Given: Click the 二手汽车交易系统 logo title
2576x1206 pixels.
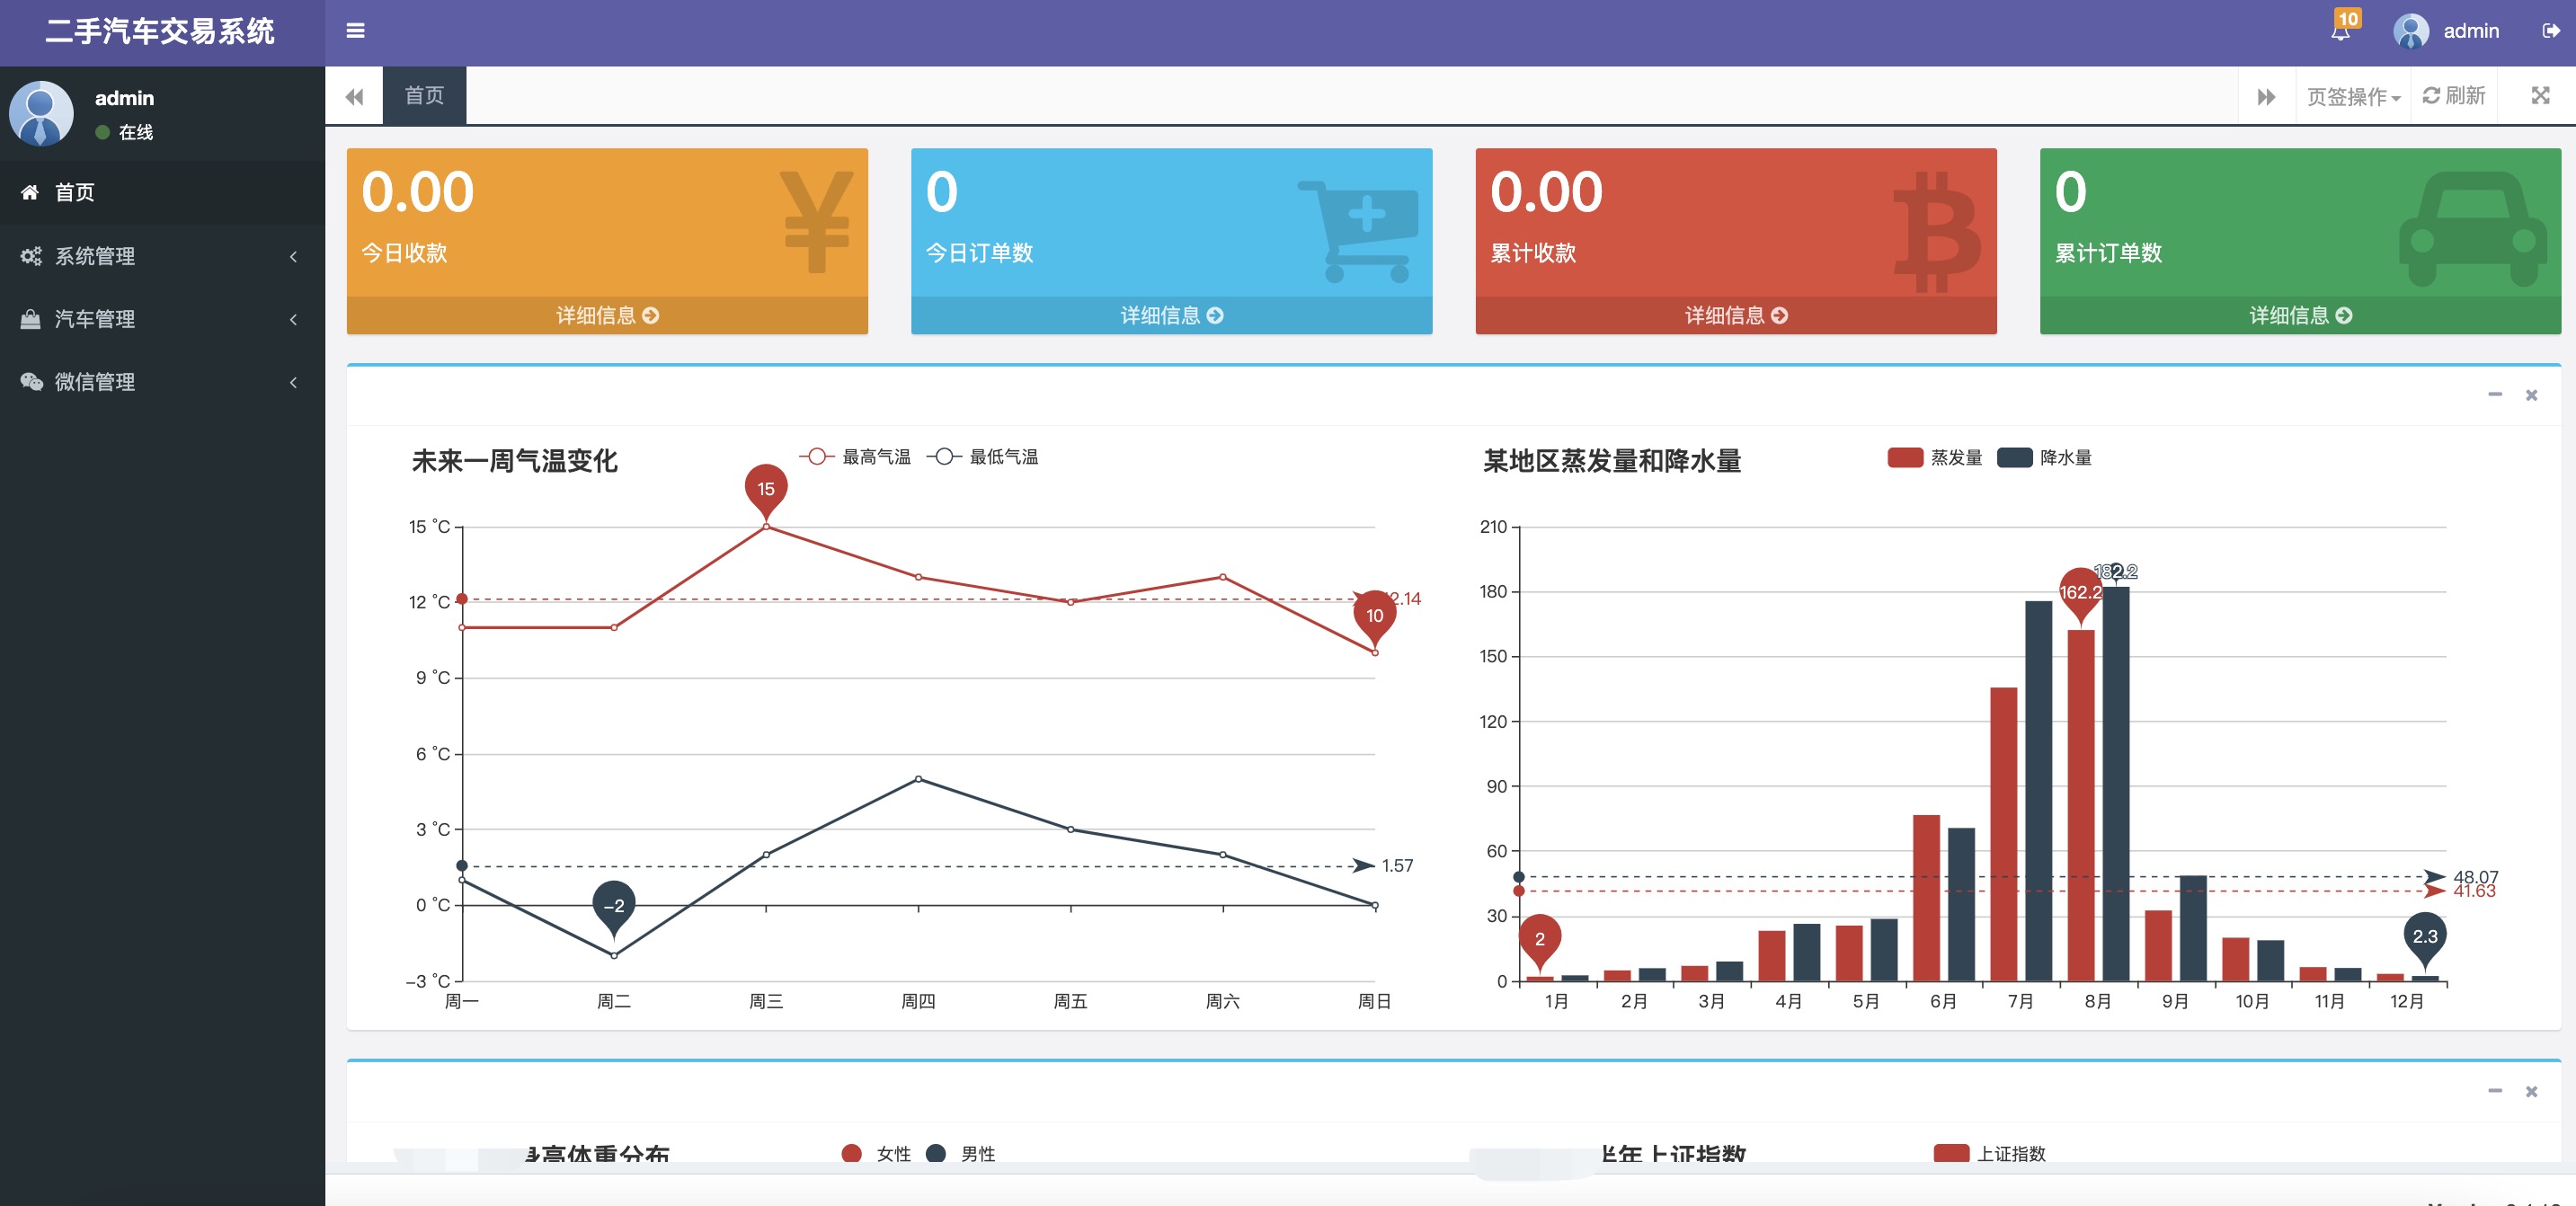Looking at the screenshot, I should click(160, 31).
